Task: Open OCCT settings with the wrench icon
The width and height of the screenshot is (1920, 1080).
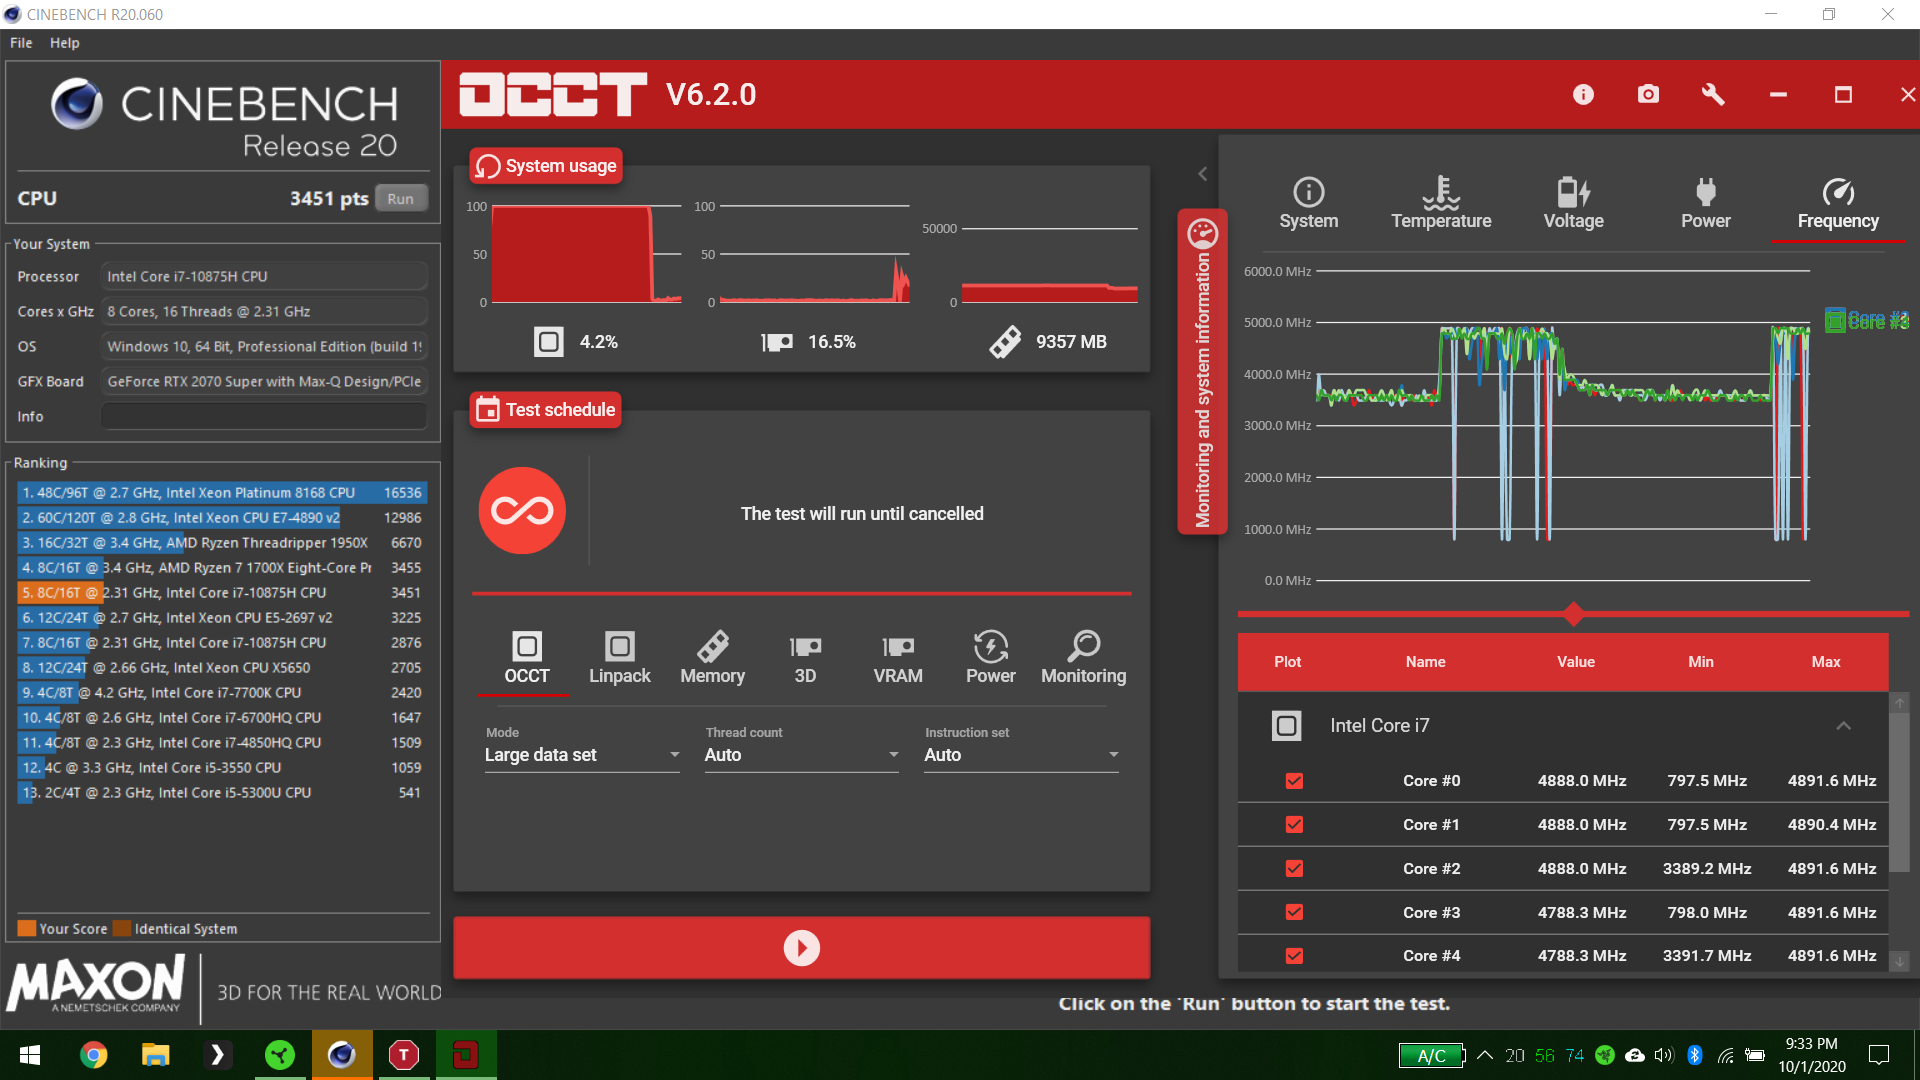Action: point(1713,94)
